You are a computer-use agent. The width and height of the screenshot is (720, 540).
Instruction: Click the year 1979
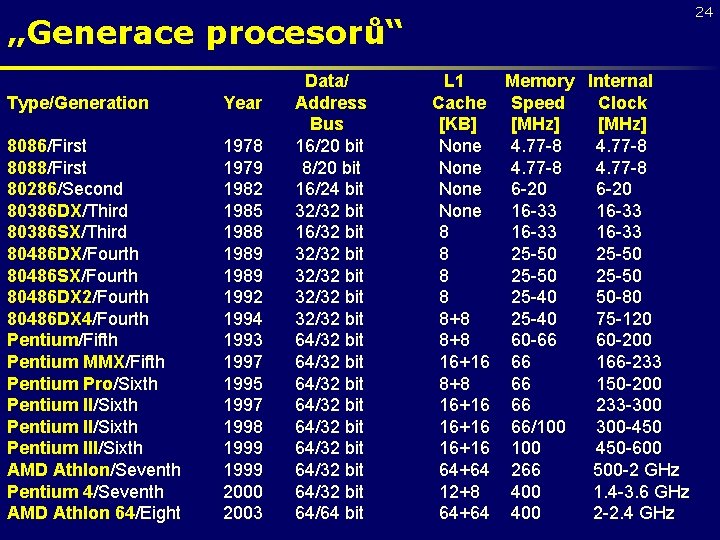243,168
